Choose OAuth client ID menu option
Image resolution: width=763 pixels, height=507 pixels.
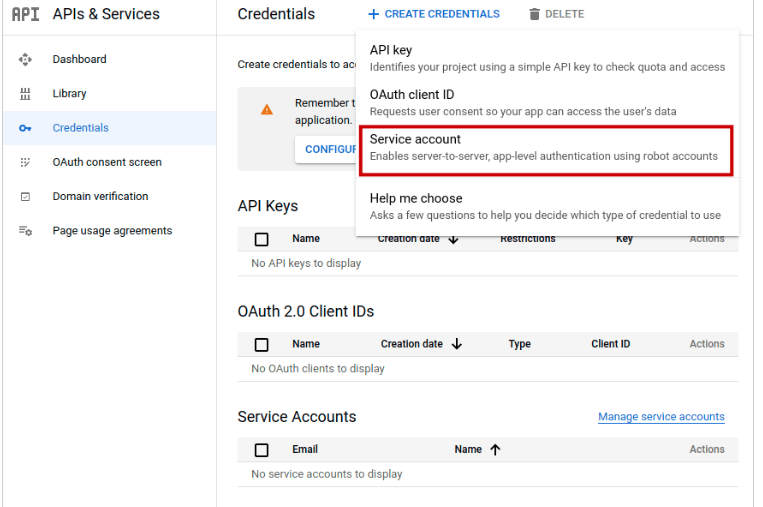coord(547,103)
